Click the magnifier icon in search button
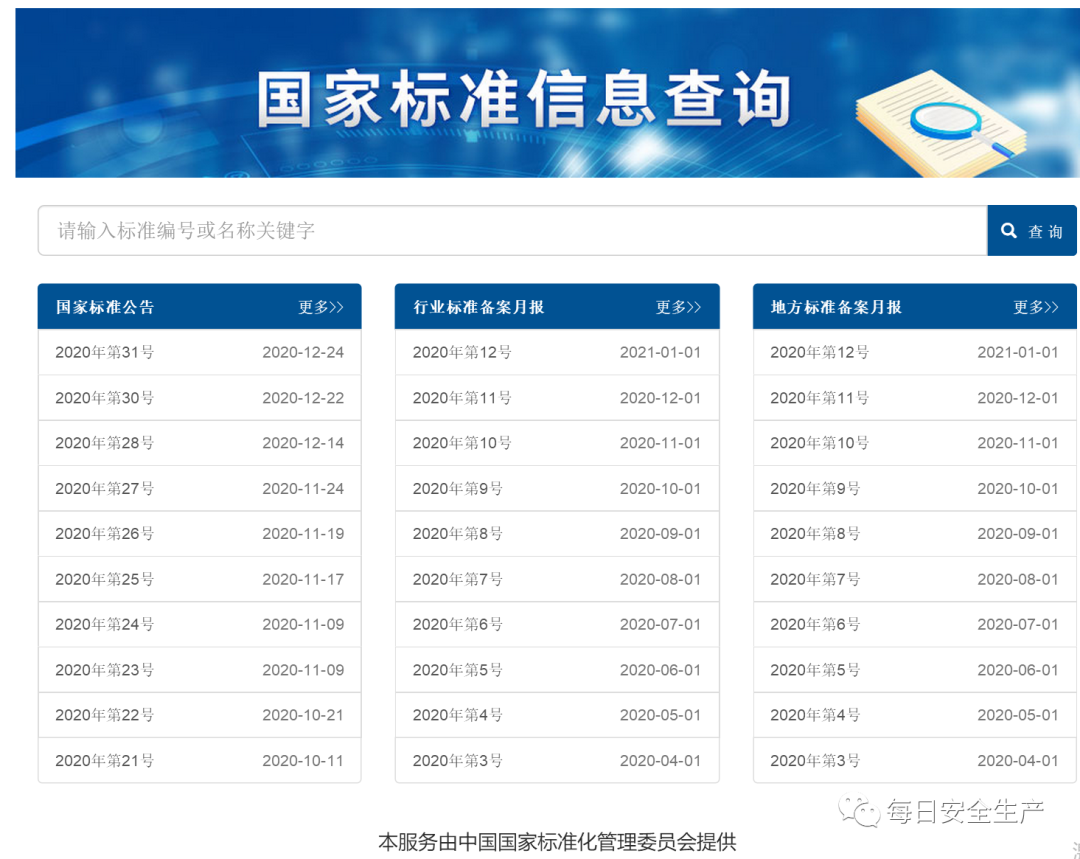The image size is (1080, 859). tap(1008, 231)
